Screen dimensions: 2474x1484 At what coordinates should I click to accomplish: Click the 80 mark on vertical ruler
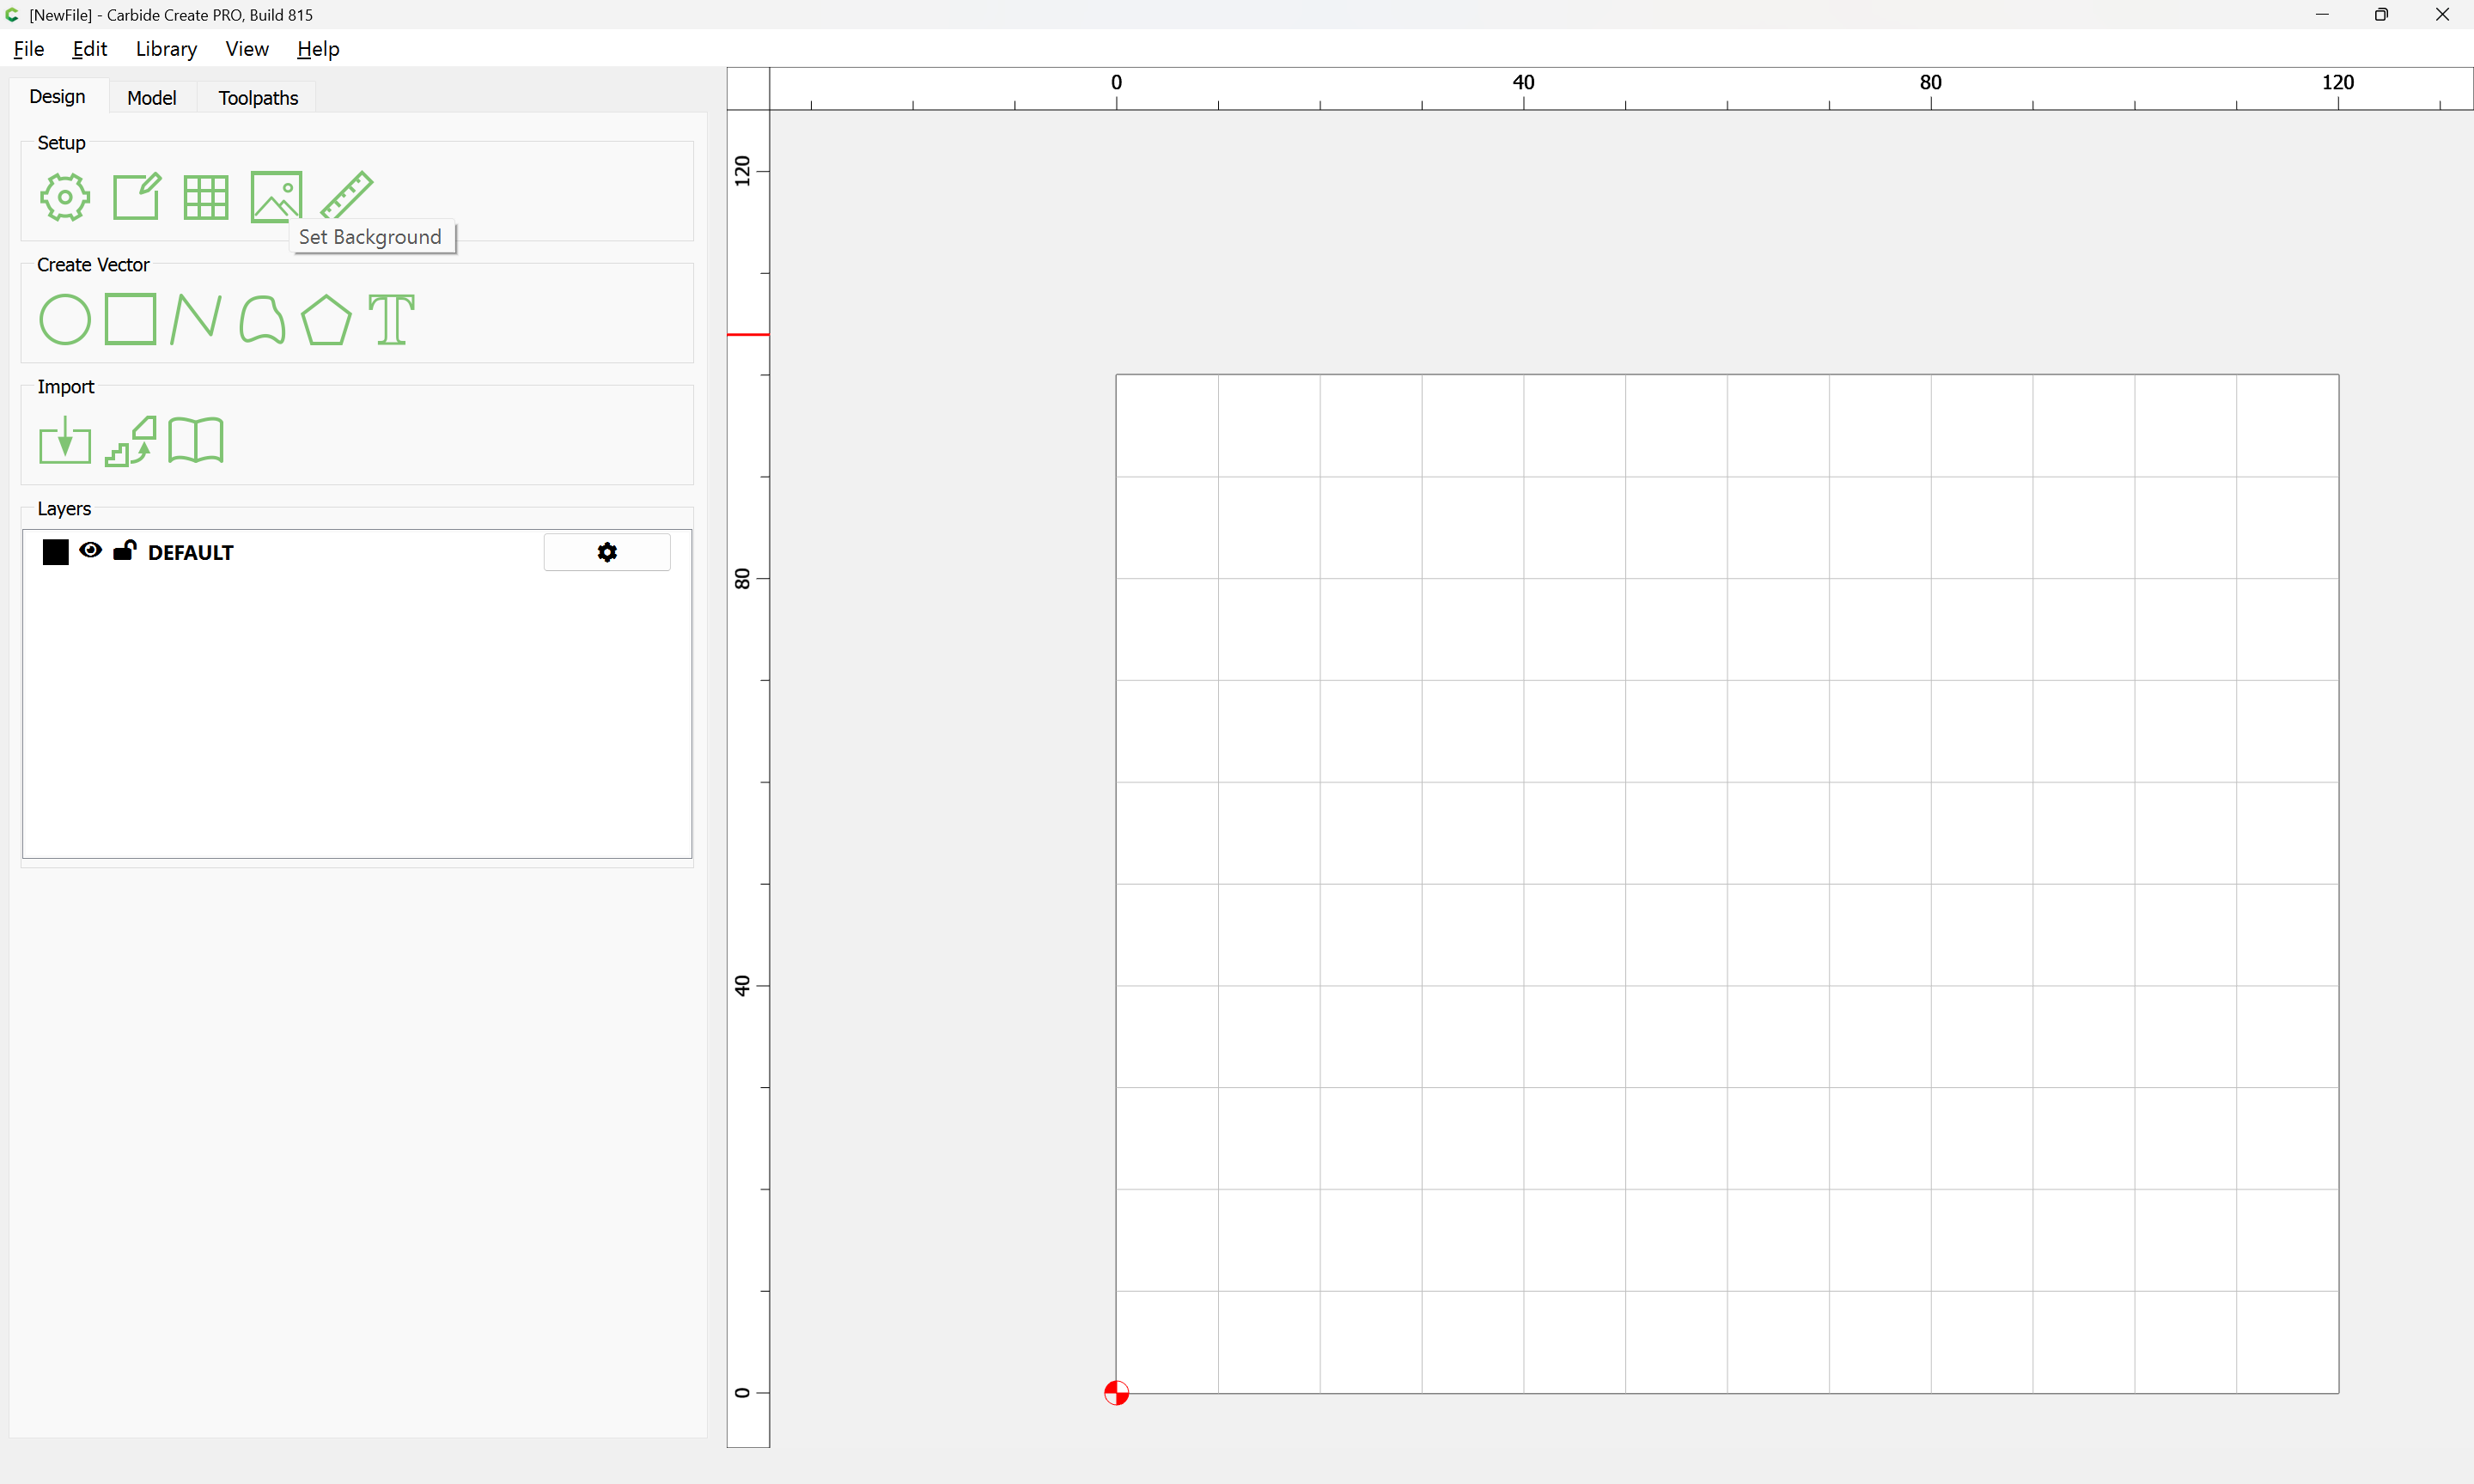[x=742, y=578]
